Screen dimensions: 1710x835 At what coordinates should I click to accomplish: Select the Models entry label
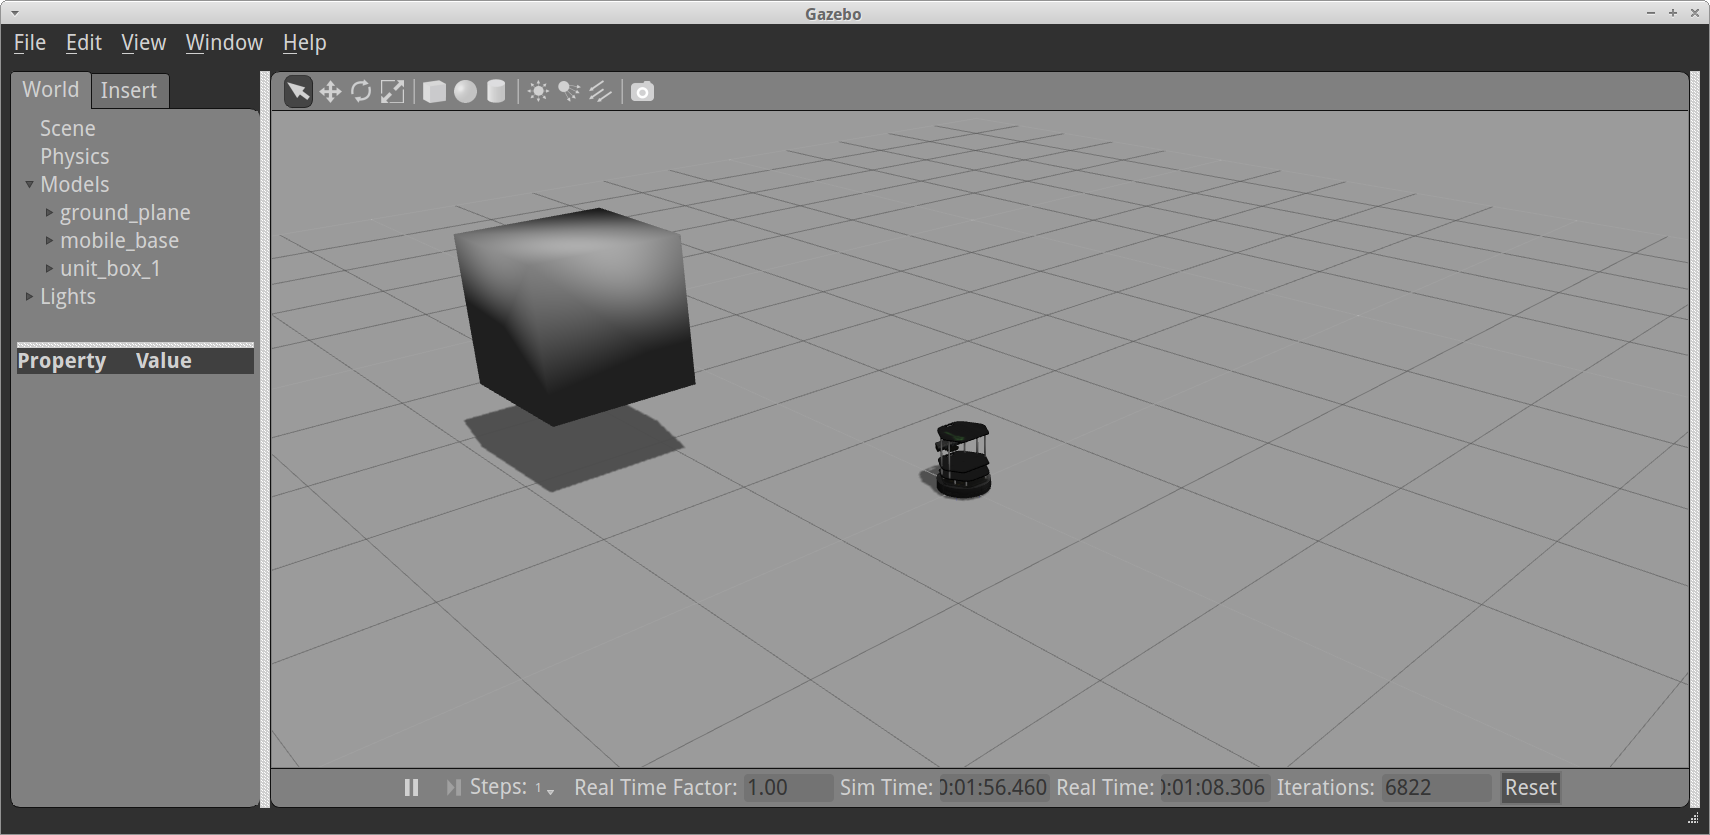coord(75,185)
